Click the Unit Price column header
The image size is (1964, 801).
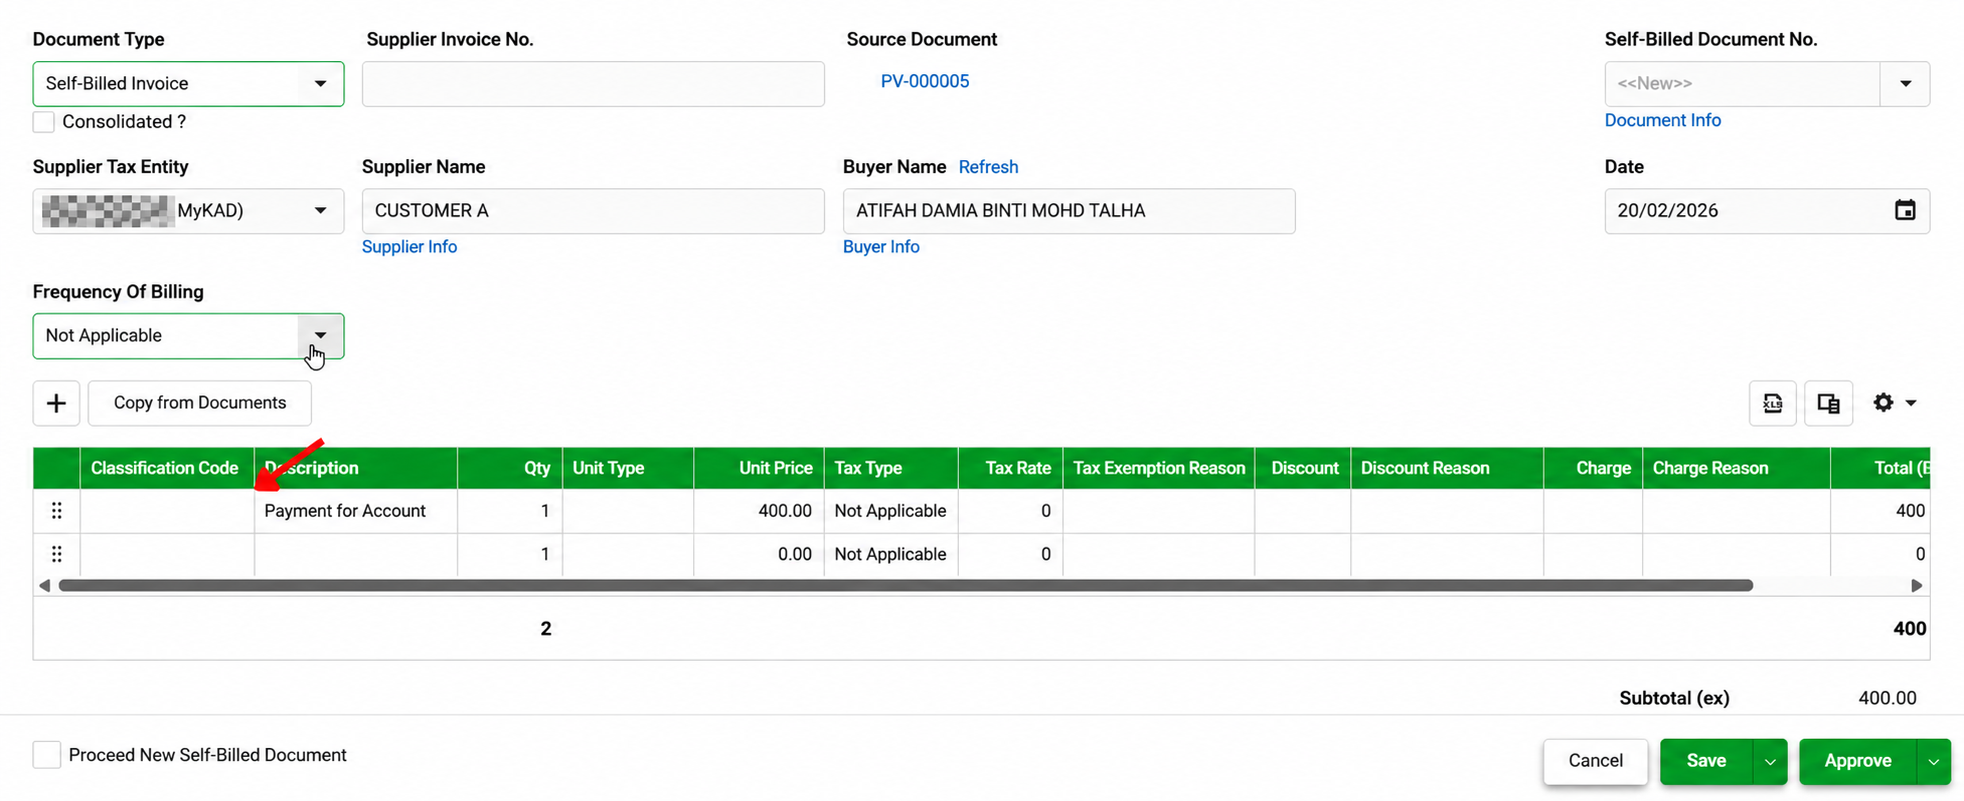click(759, 468)
